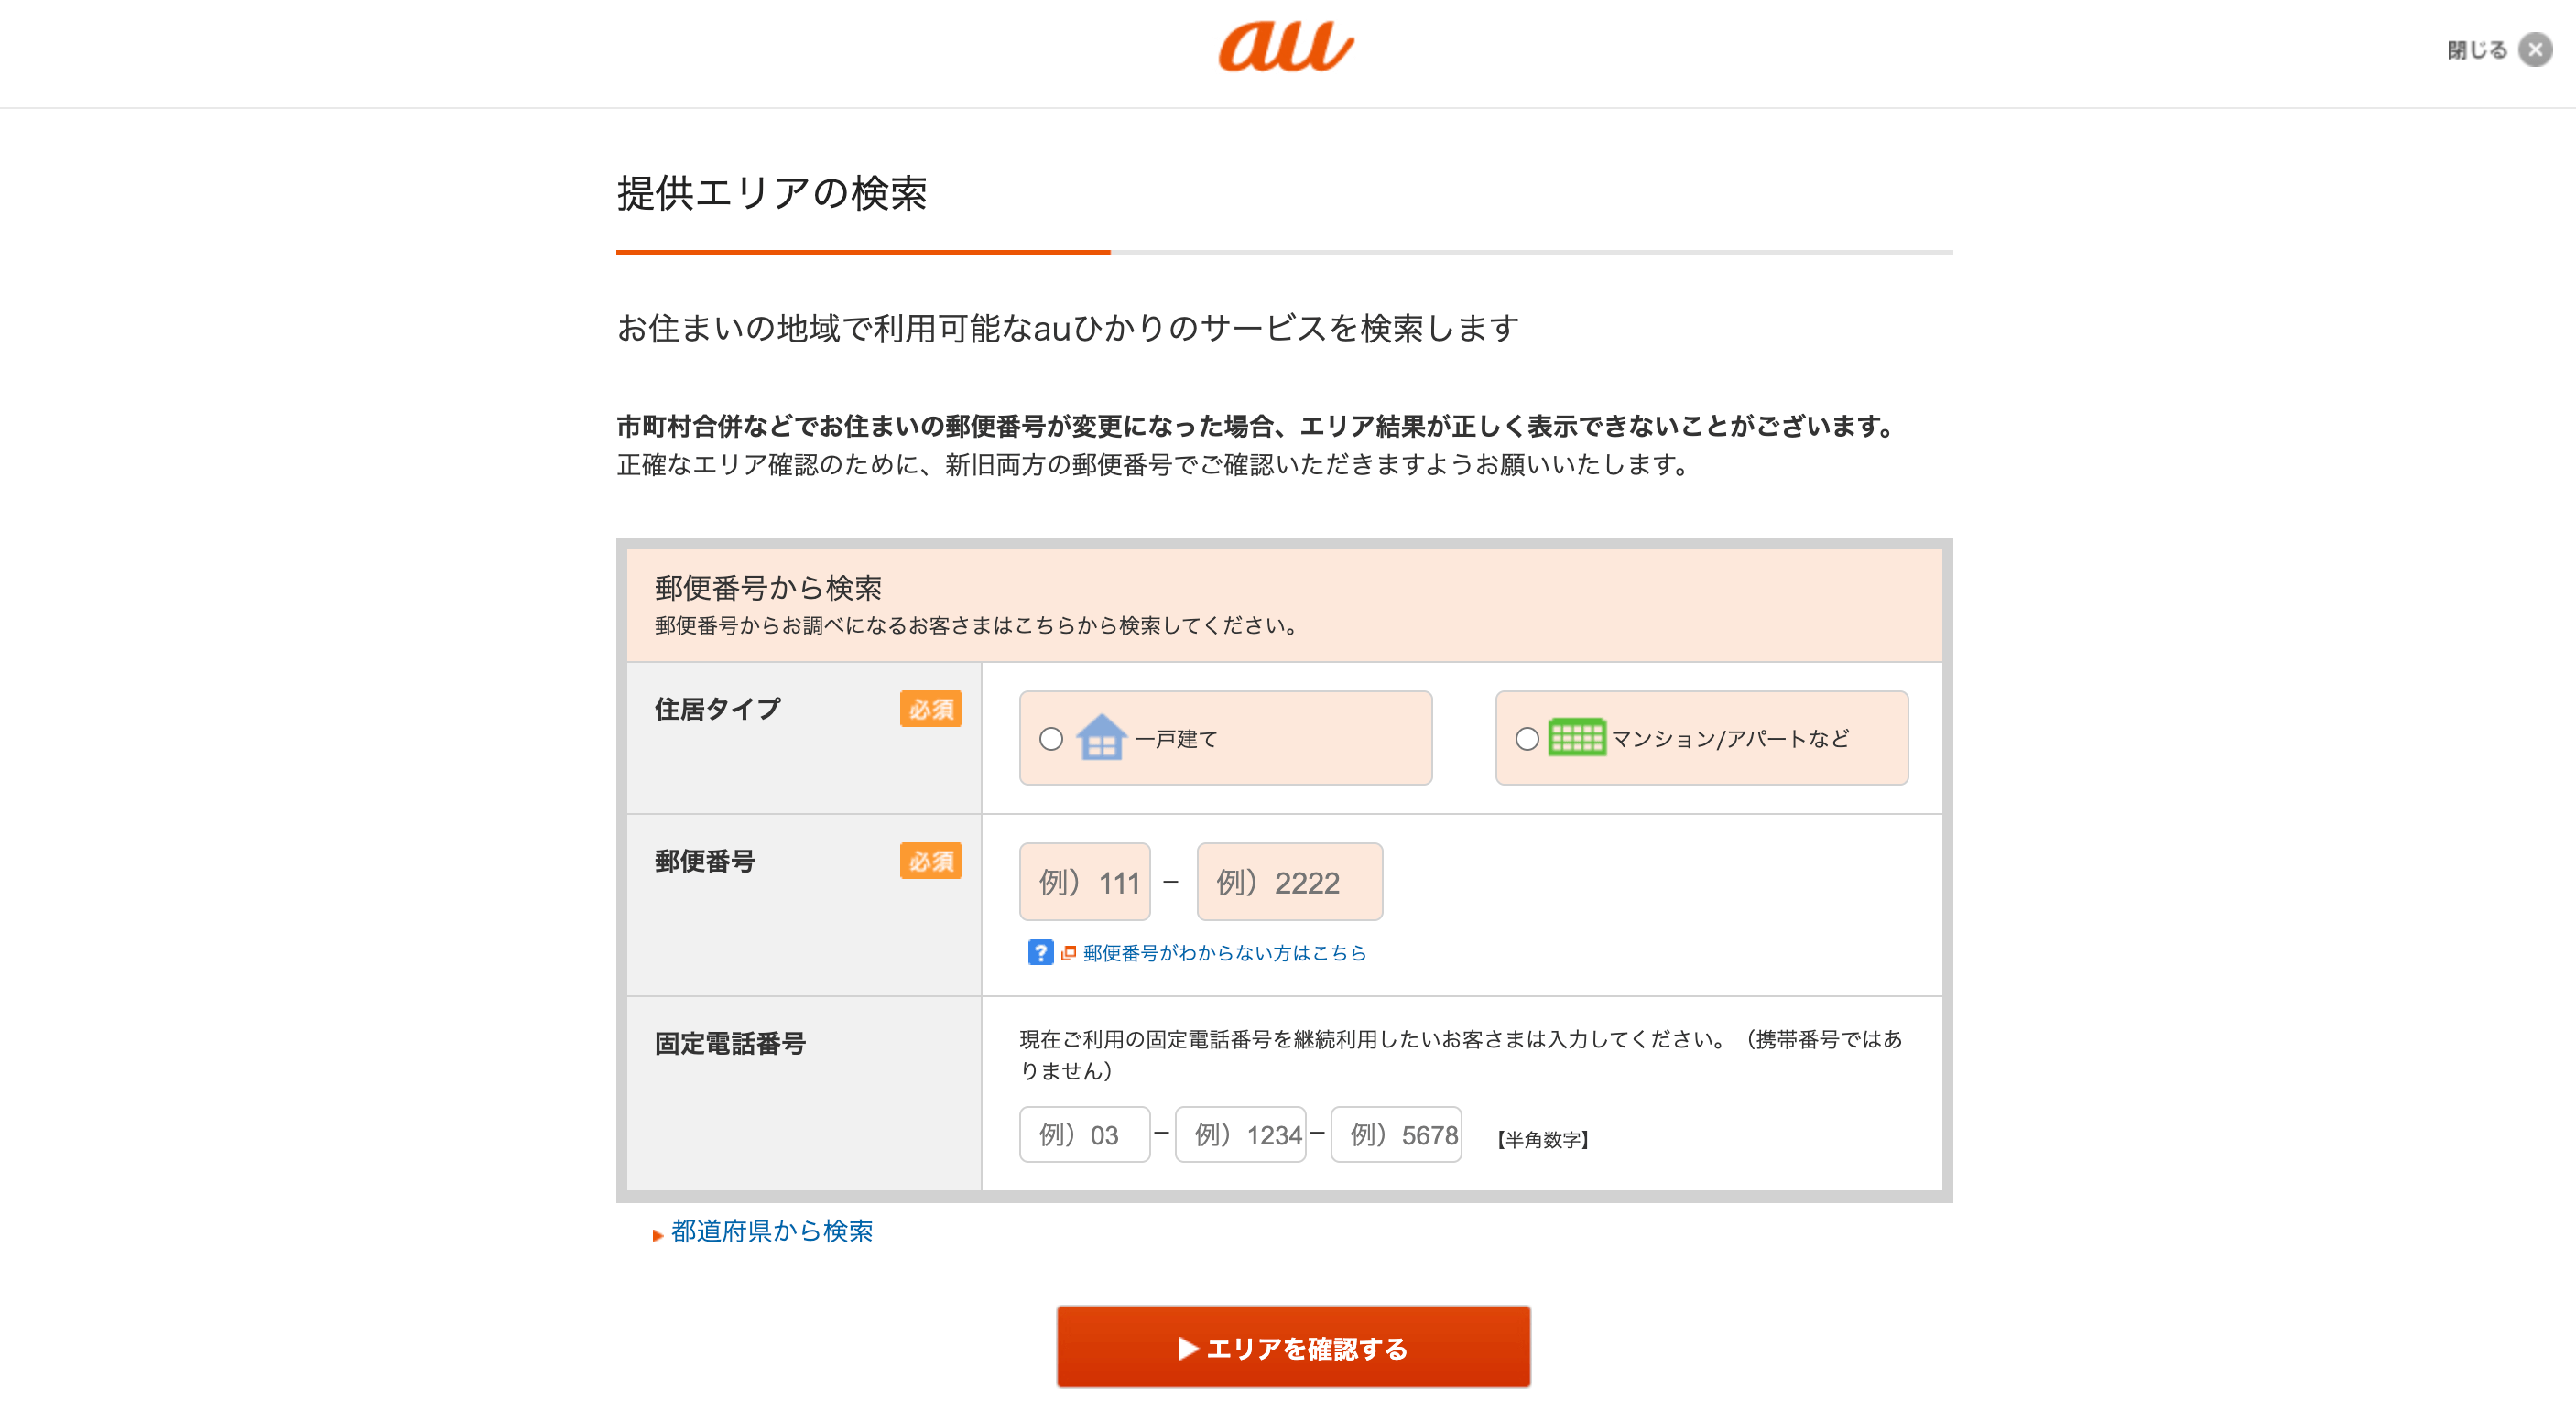Image resolution: width=2576 pixels, height=1421 pixels.
Task: Focus the phone field showing 例）1234
Action: (x=1241, y=1135)
